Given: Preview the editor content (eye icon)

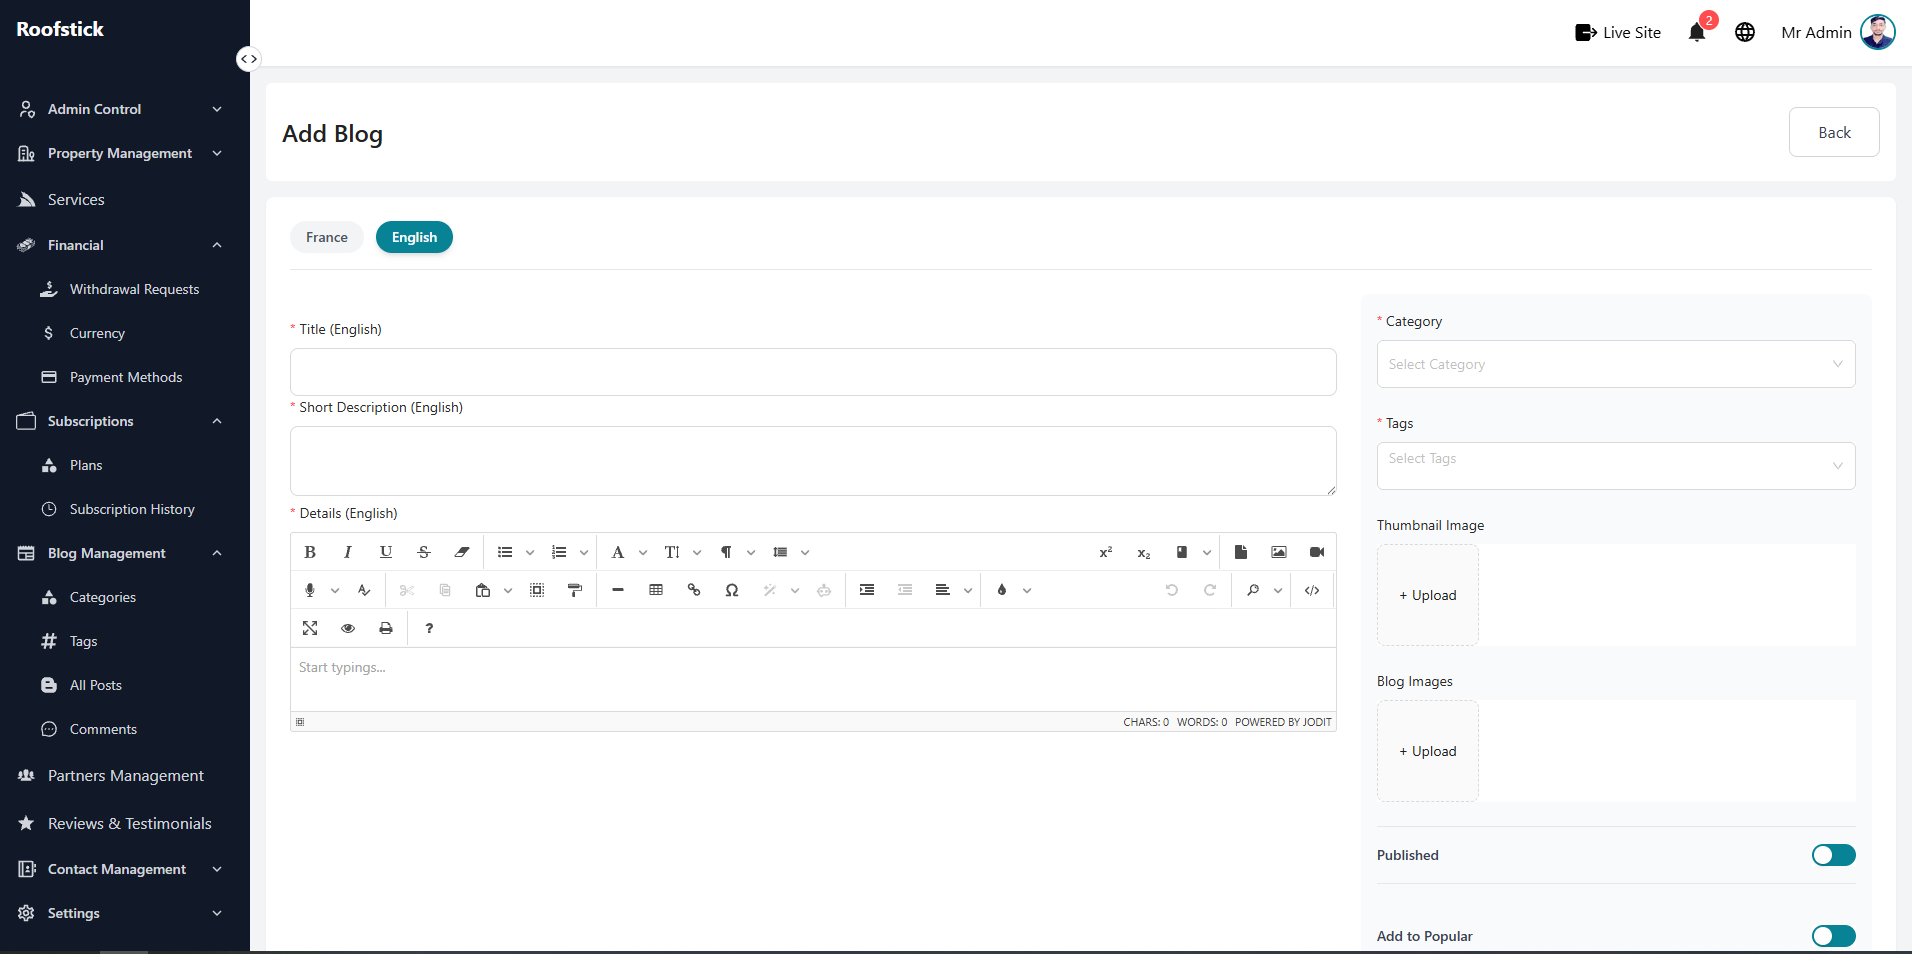Looking at the screenshot, I should [x=348, y=628].
